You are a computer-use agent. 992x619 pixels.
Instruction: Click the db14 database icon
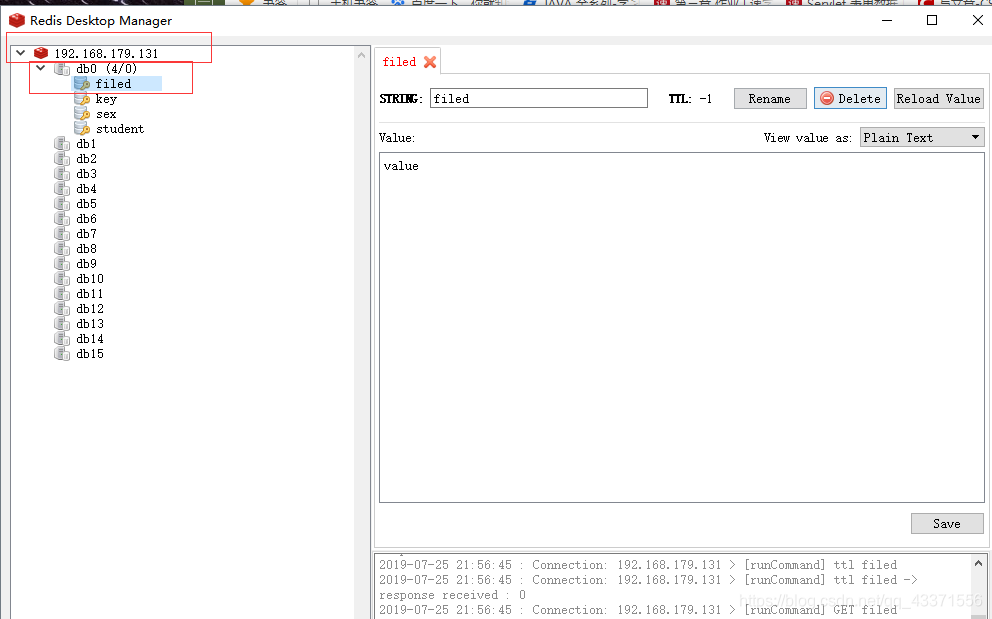point(62,339)
